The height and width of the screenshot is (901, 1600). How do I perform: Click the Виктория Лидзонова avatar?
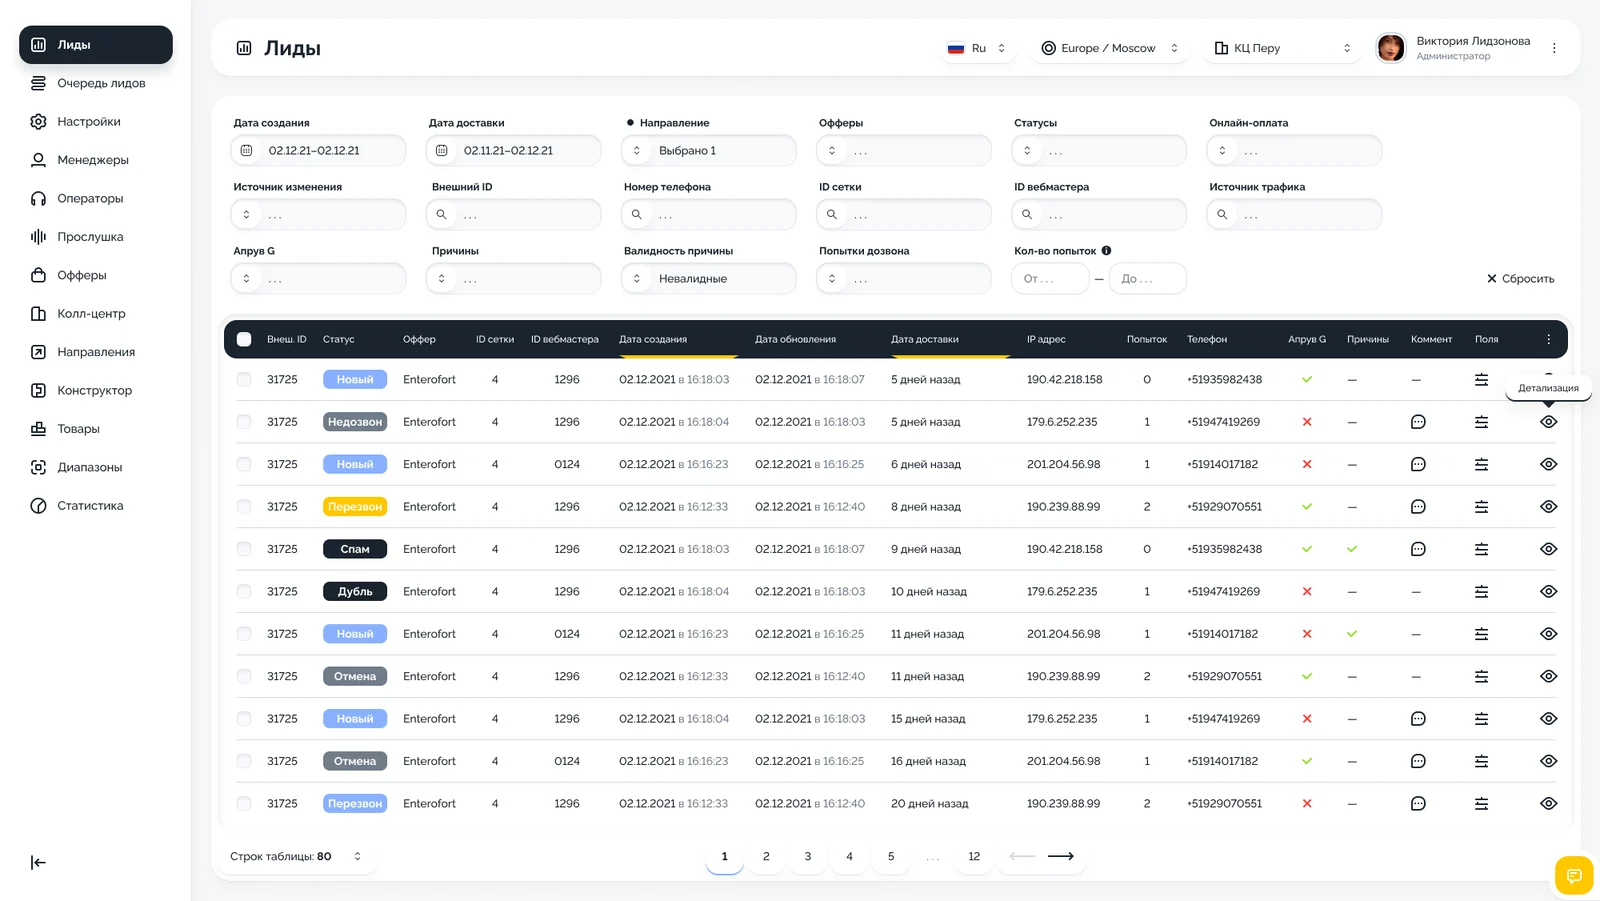pos(1390,48)
